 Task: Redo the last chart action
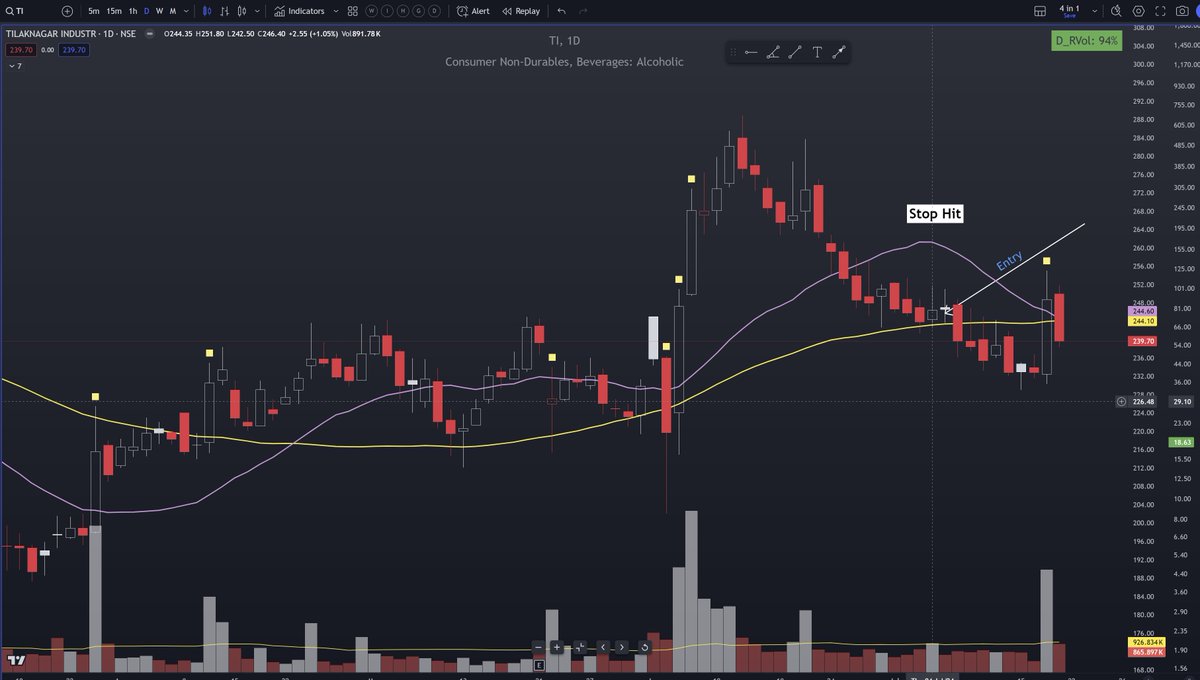tap(583, 11)
